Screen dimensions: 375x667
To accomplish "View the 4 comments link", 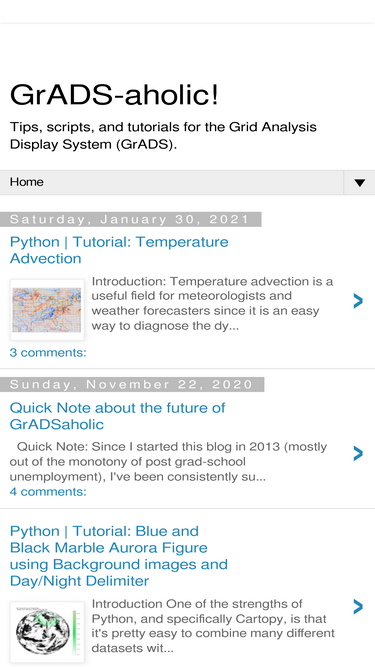I will pyautogui.click(x=48, y=492).
